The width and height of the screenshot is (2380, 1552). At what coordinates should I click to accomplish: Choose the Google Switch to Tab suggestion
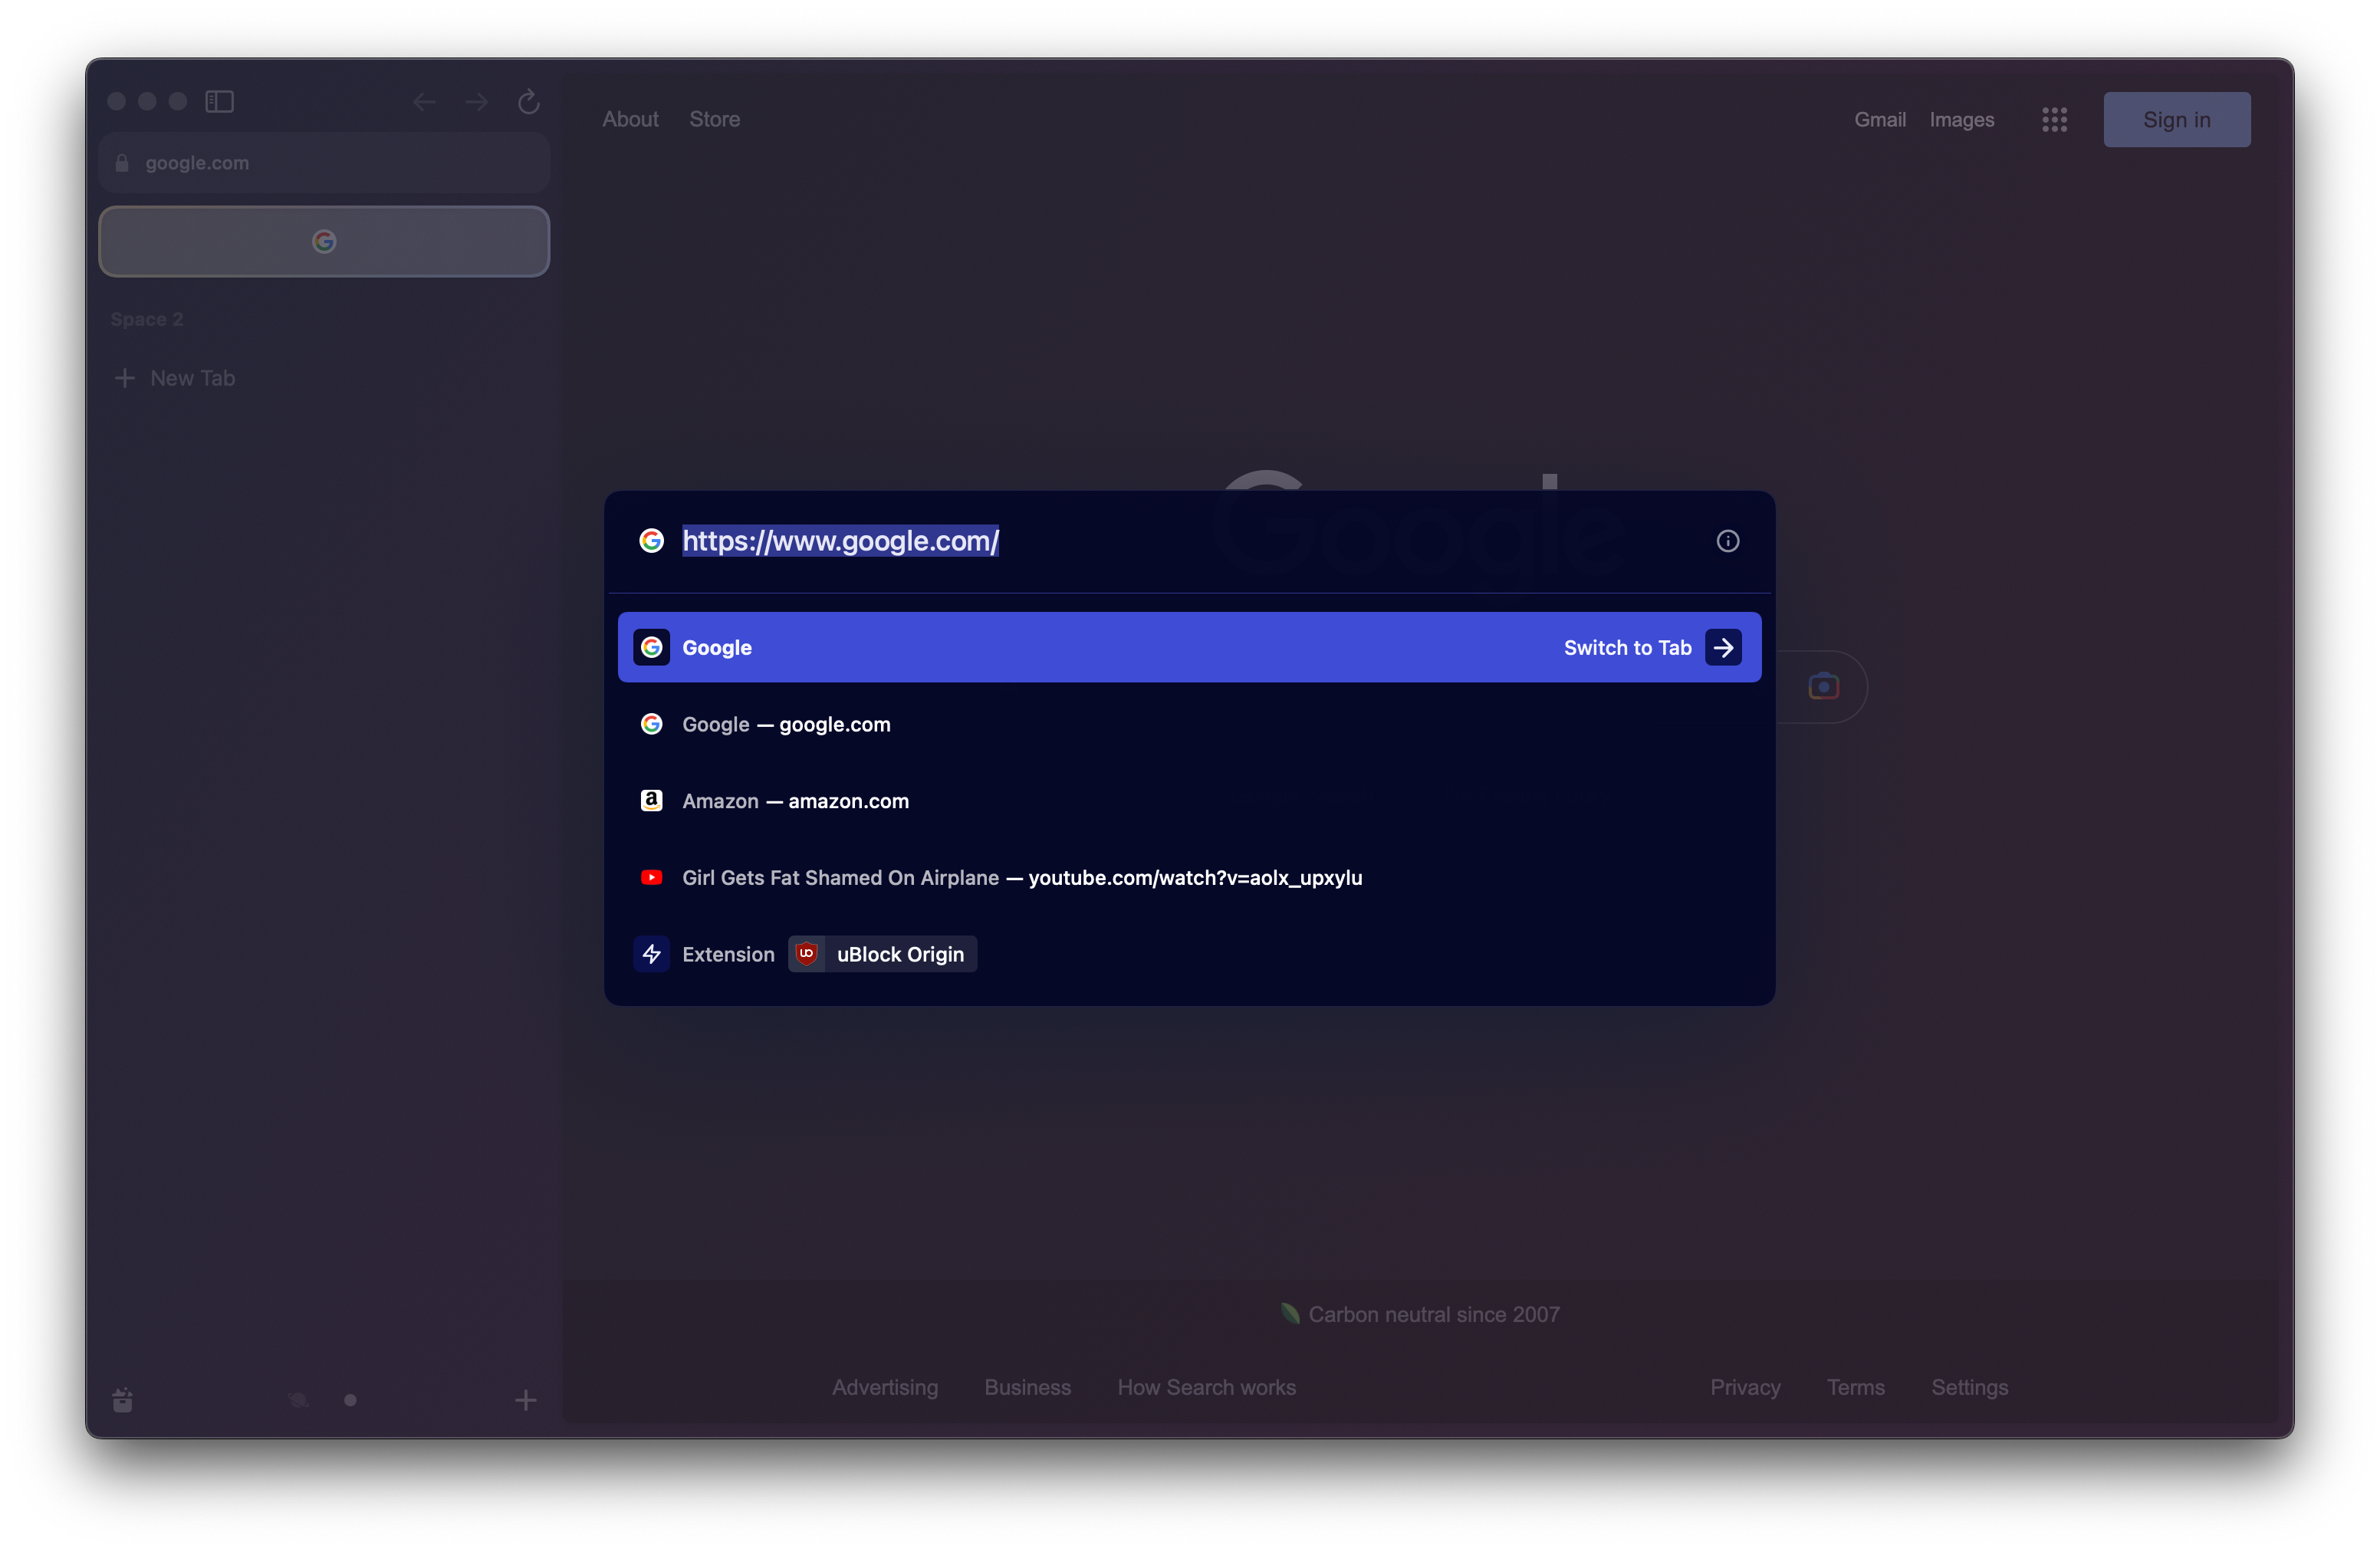pyautogui.click(x=1189, y=647)
